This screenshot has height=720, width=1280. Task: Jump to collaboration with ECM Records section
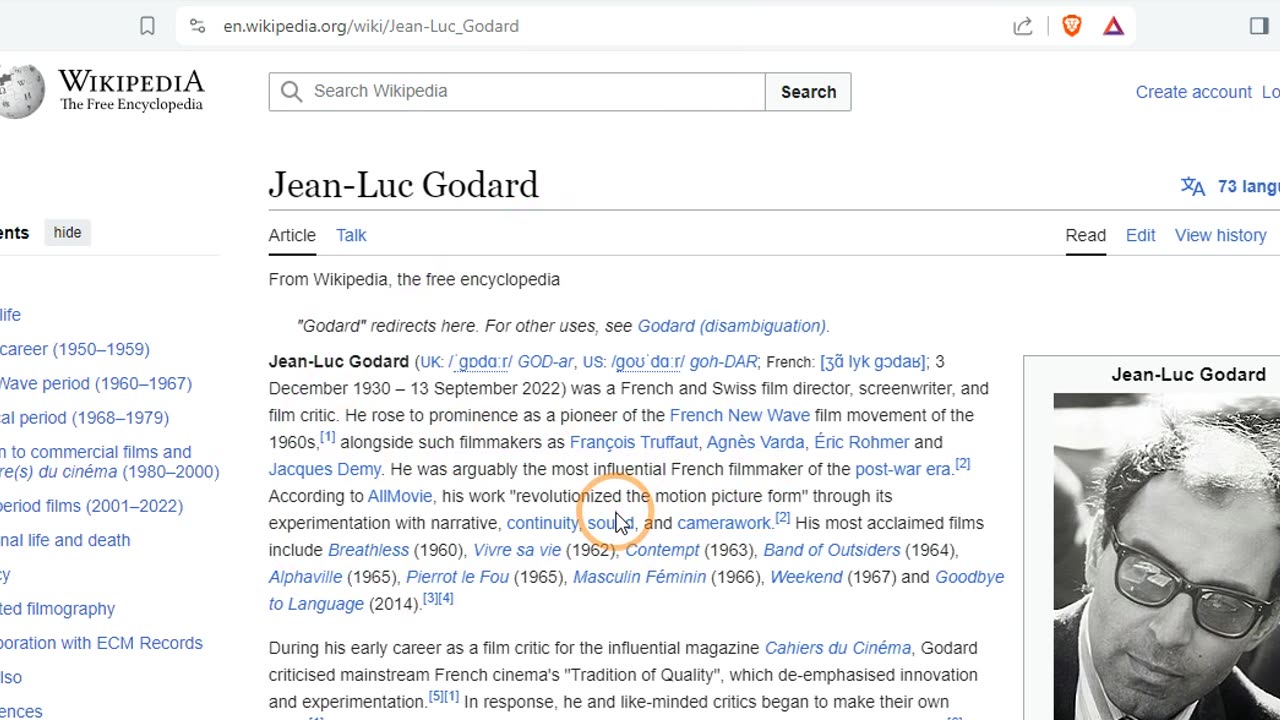(101, 643)
